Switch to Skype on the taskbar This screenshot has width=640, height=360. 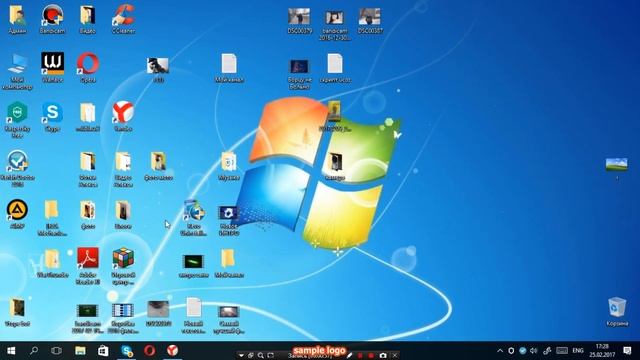point(127,351)
